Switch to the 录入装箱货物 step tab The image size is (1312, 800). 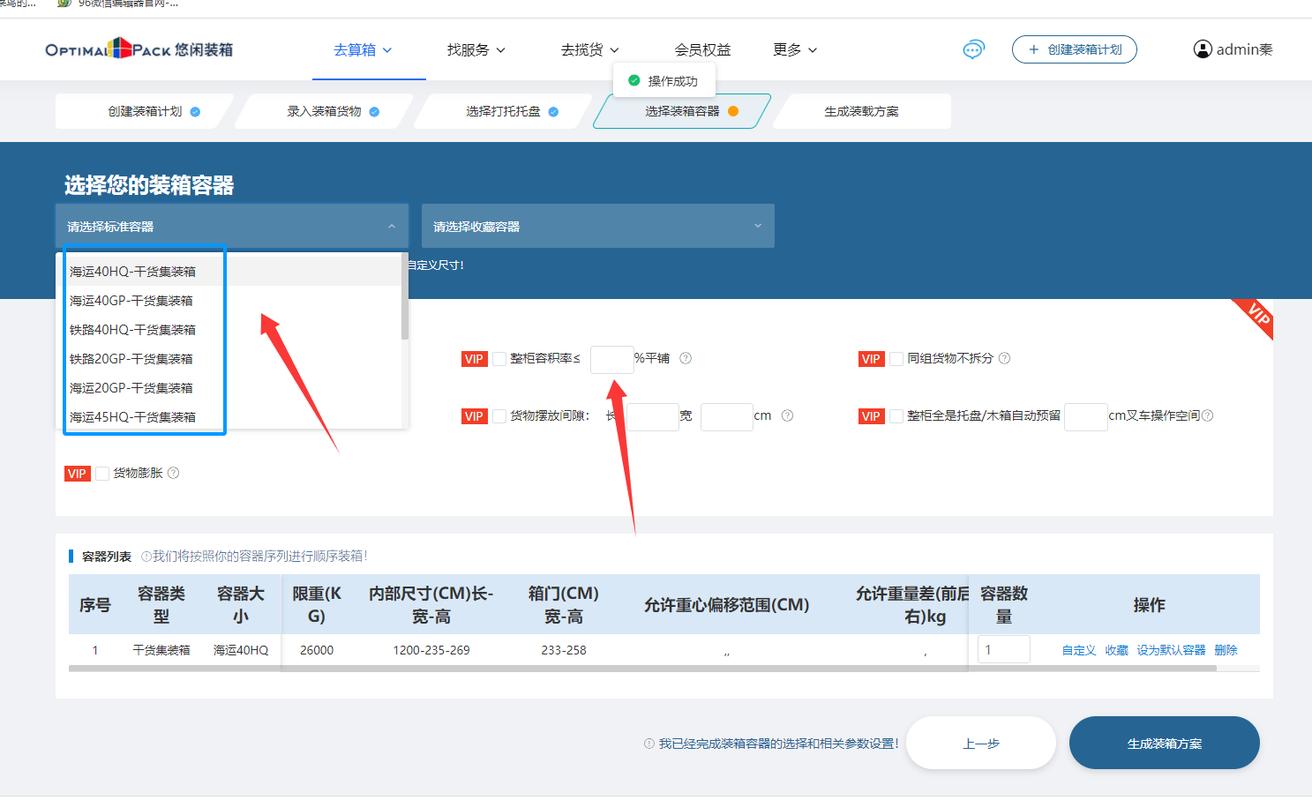[322, 111]
